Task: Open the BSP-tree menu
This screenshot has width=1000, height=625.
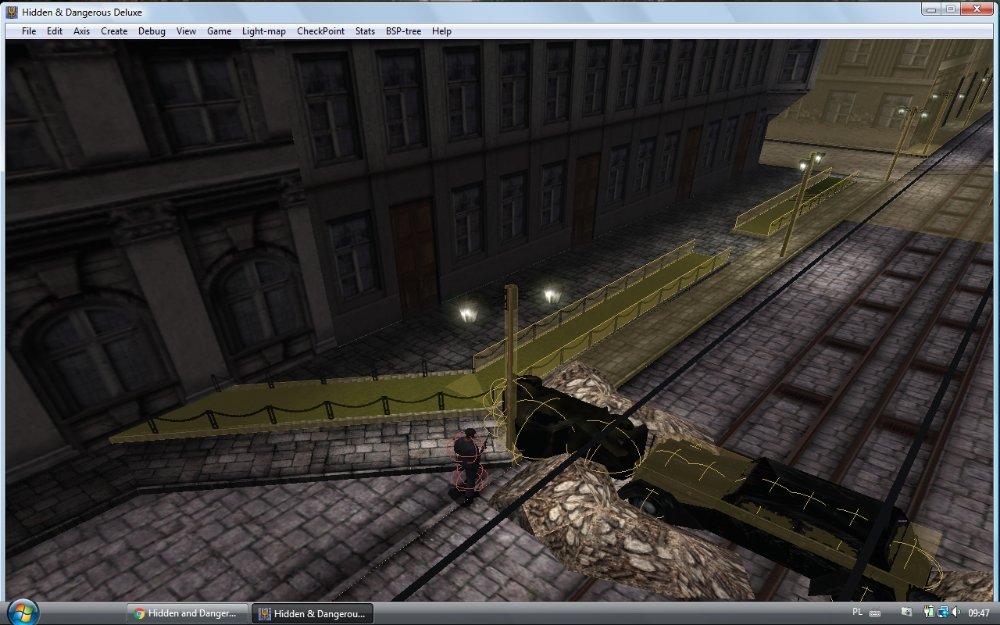Action: coord(403,31)
